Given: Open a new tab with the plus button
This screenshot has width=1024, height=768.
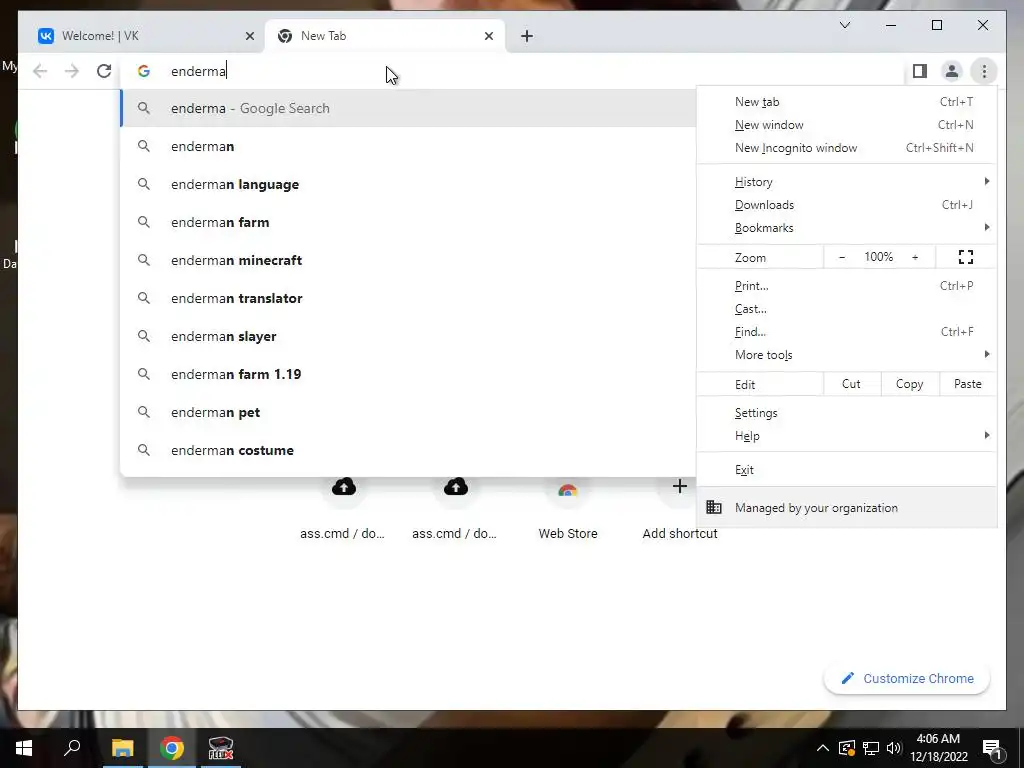Looking at the screenshot, I should tap(527, 36).
